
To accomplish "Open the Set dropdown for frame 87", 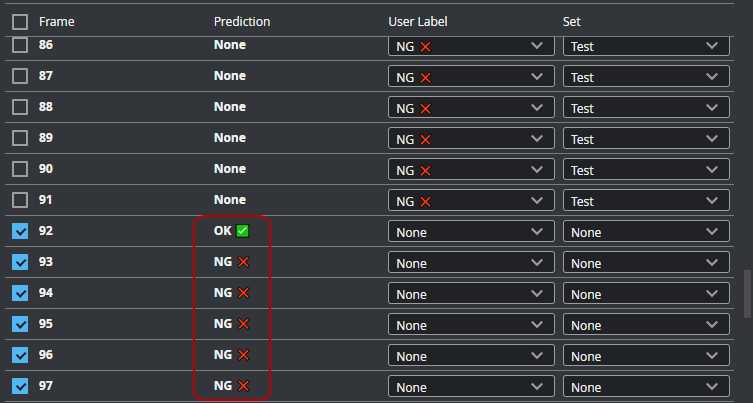I will 645,77.
